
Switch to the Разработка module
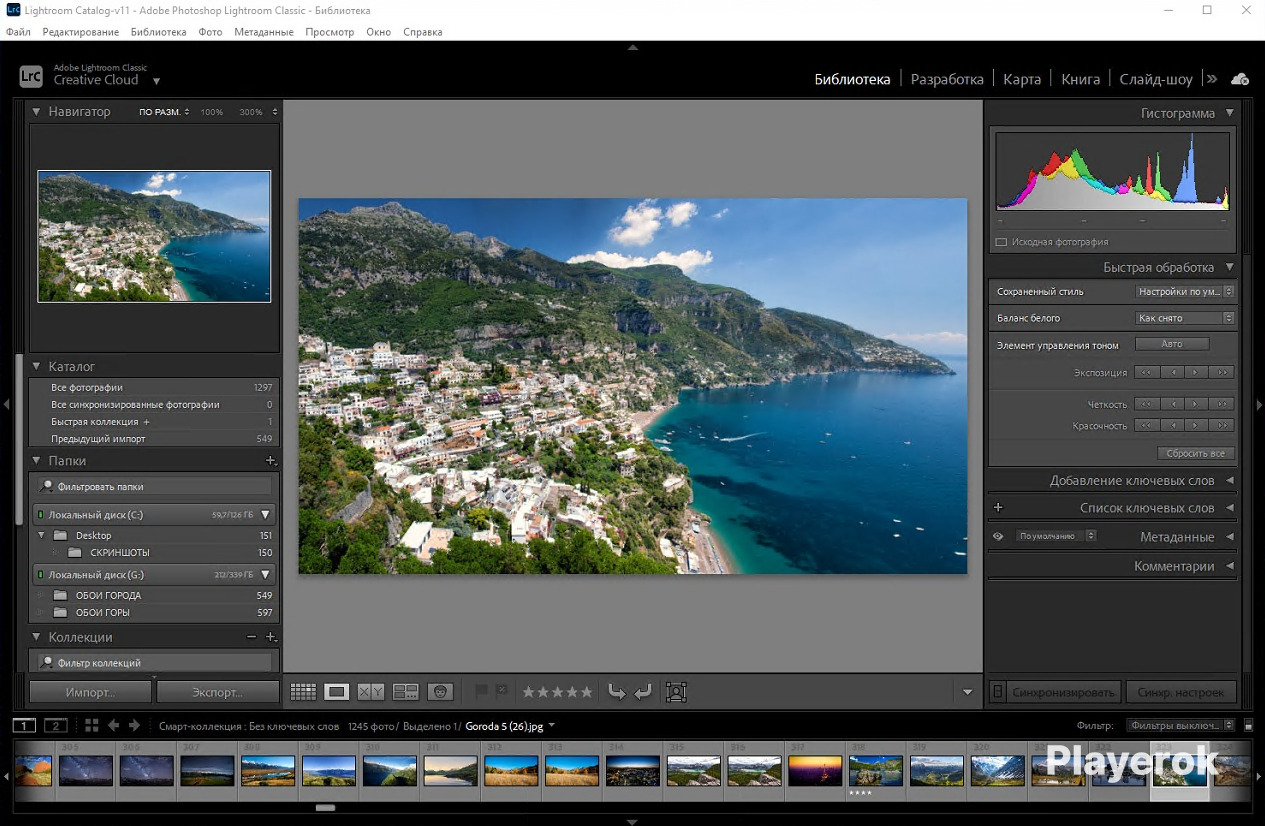coord(947,79)
